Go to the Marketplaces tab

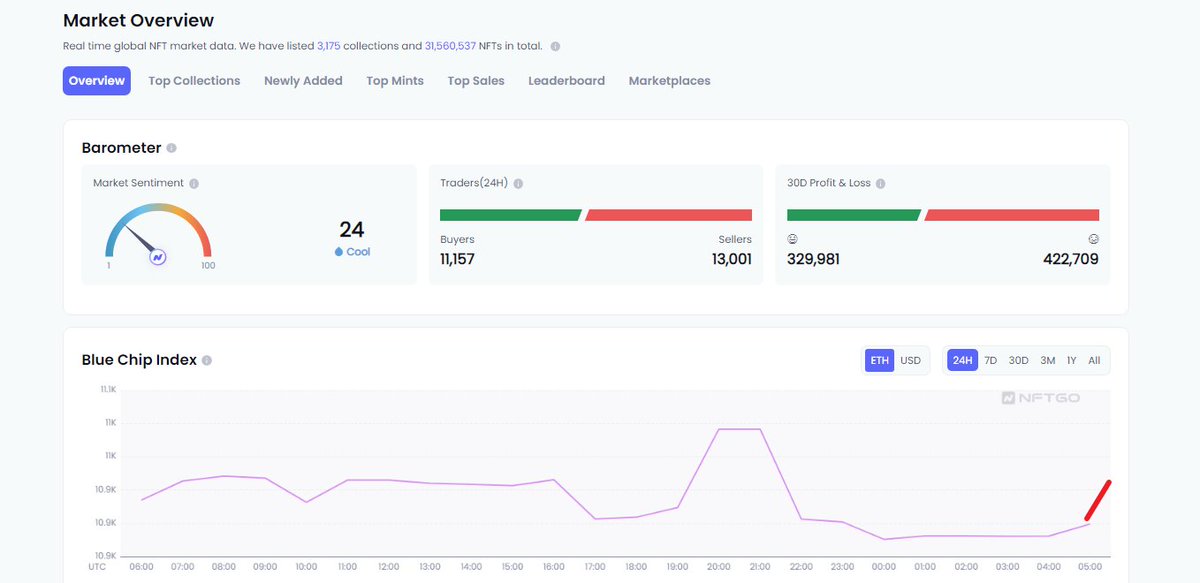point(669,81)
